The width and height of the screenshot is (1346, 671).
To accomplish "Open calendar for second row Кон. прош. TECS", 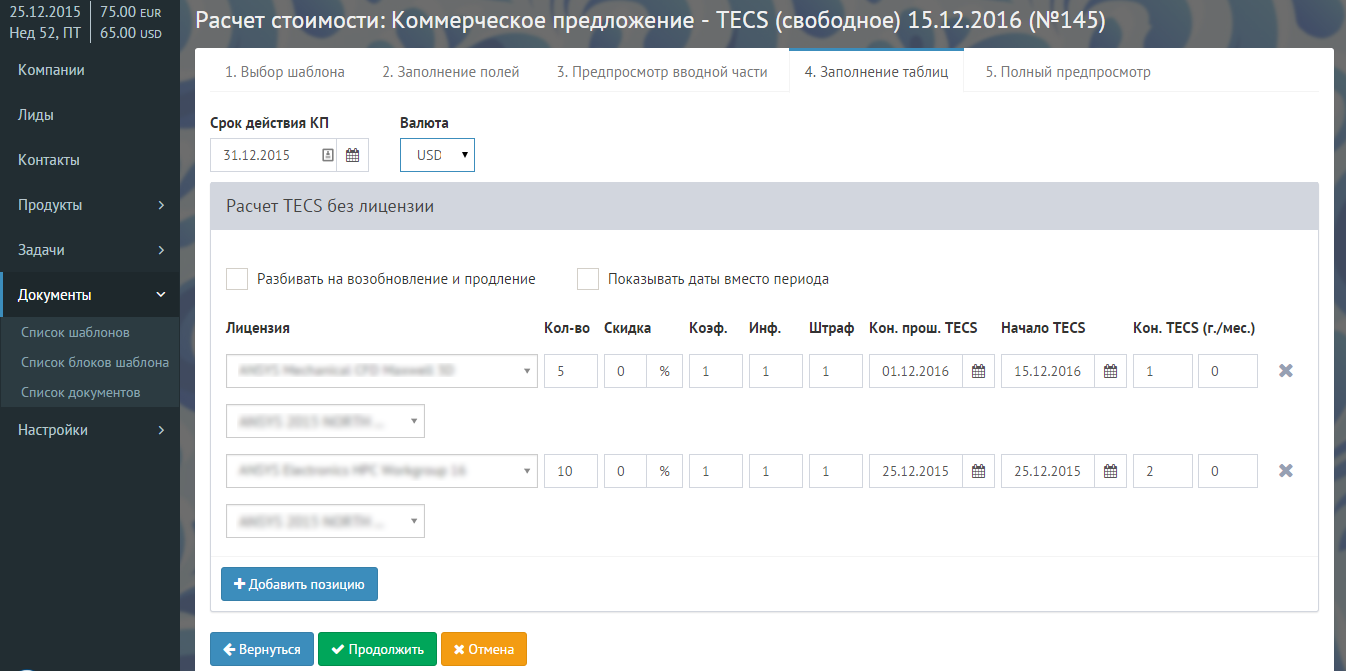I will 978,471.
